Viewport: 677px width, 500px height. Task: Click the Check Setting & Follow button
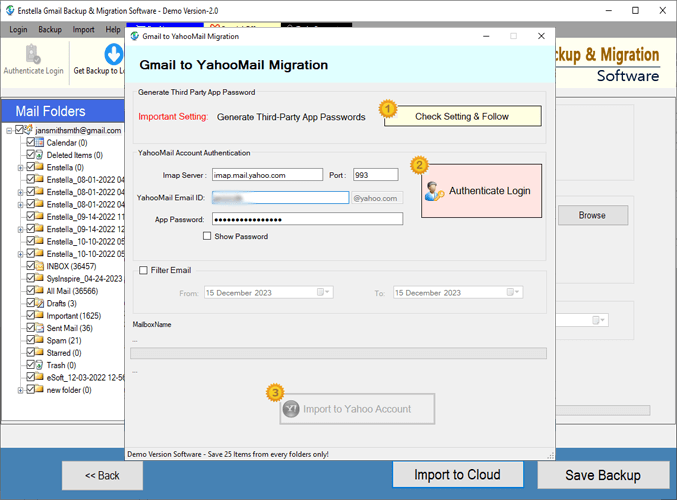click(462, 116)
